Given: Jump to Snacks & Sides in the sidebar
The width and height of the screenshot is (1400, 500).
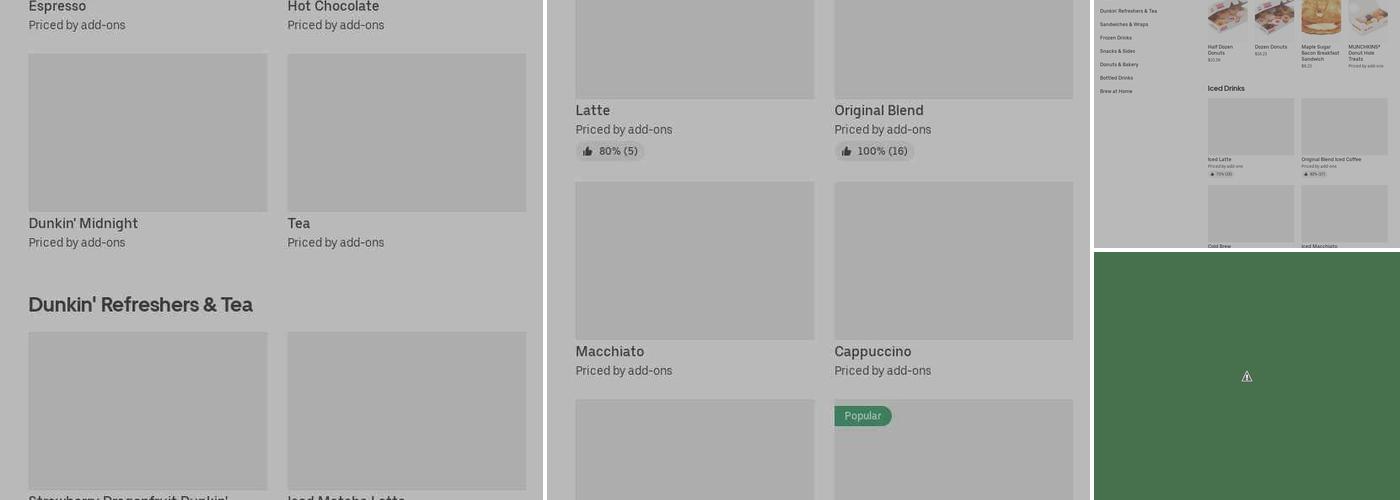Looking at the screenshot, I should pyautogui.click(x=1117, y=51).
